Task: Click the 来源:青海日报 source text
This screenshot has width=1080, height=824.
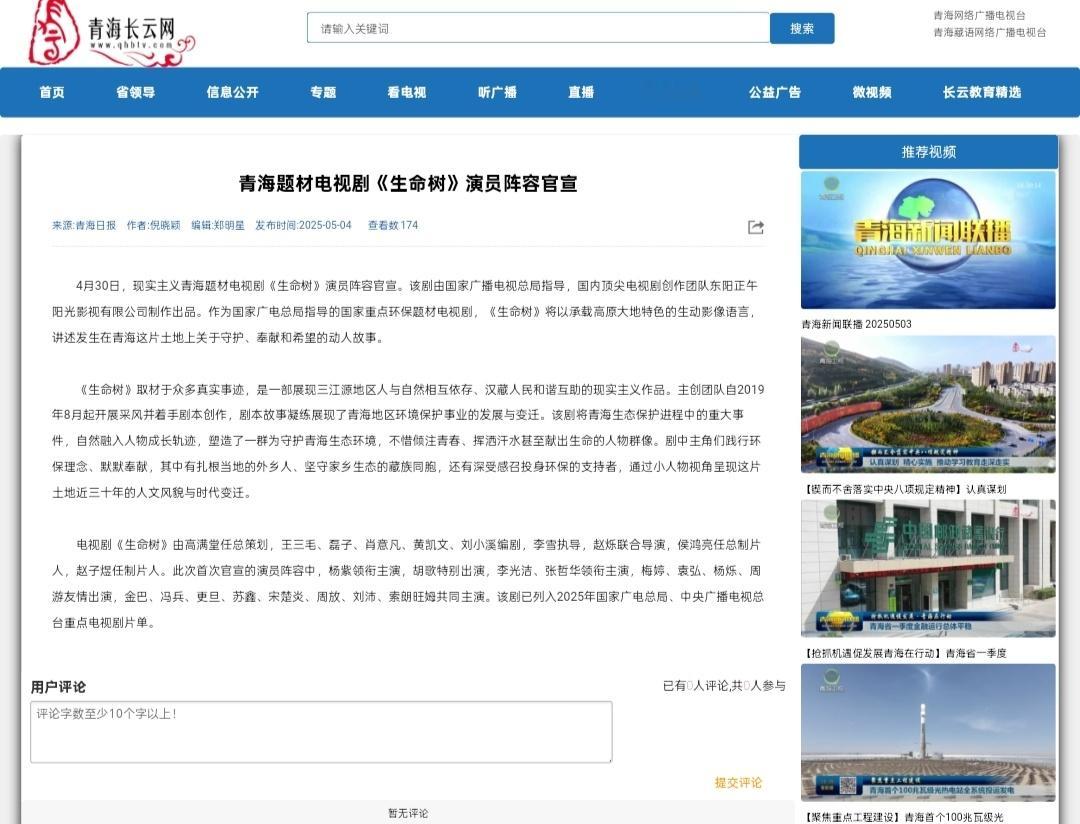Action: click(84, 225)
